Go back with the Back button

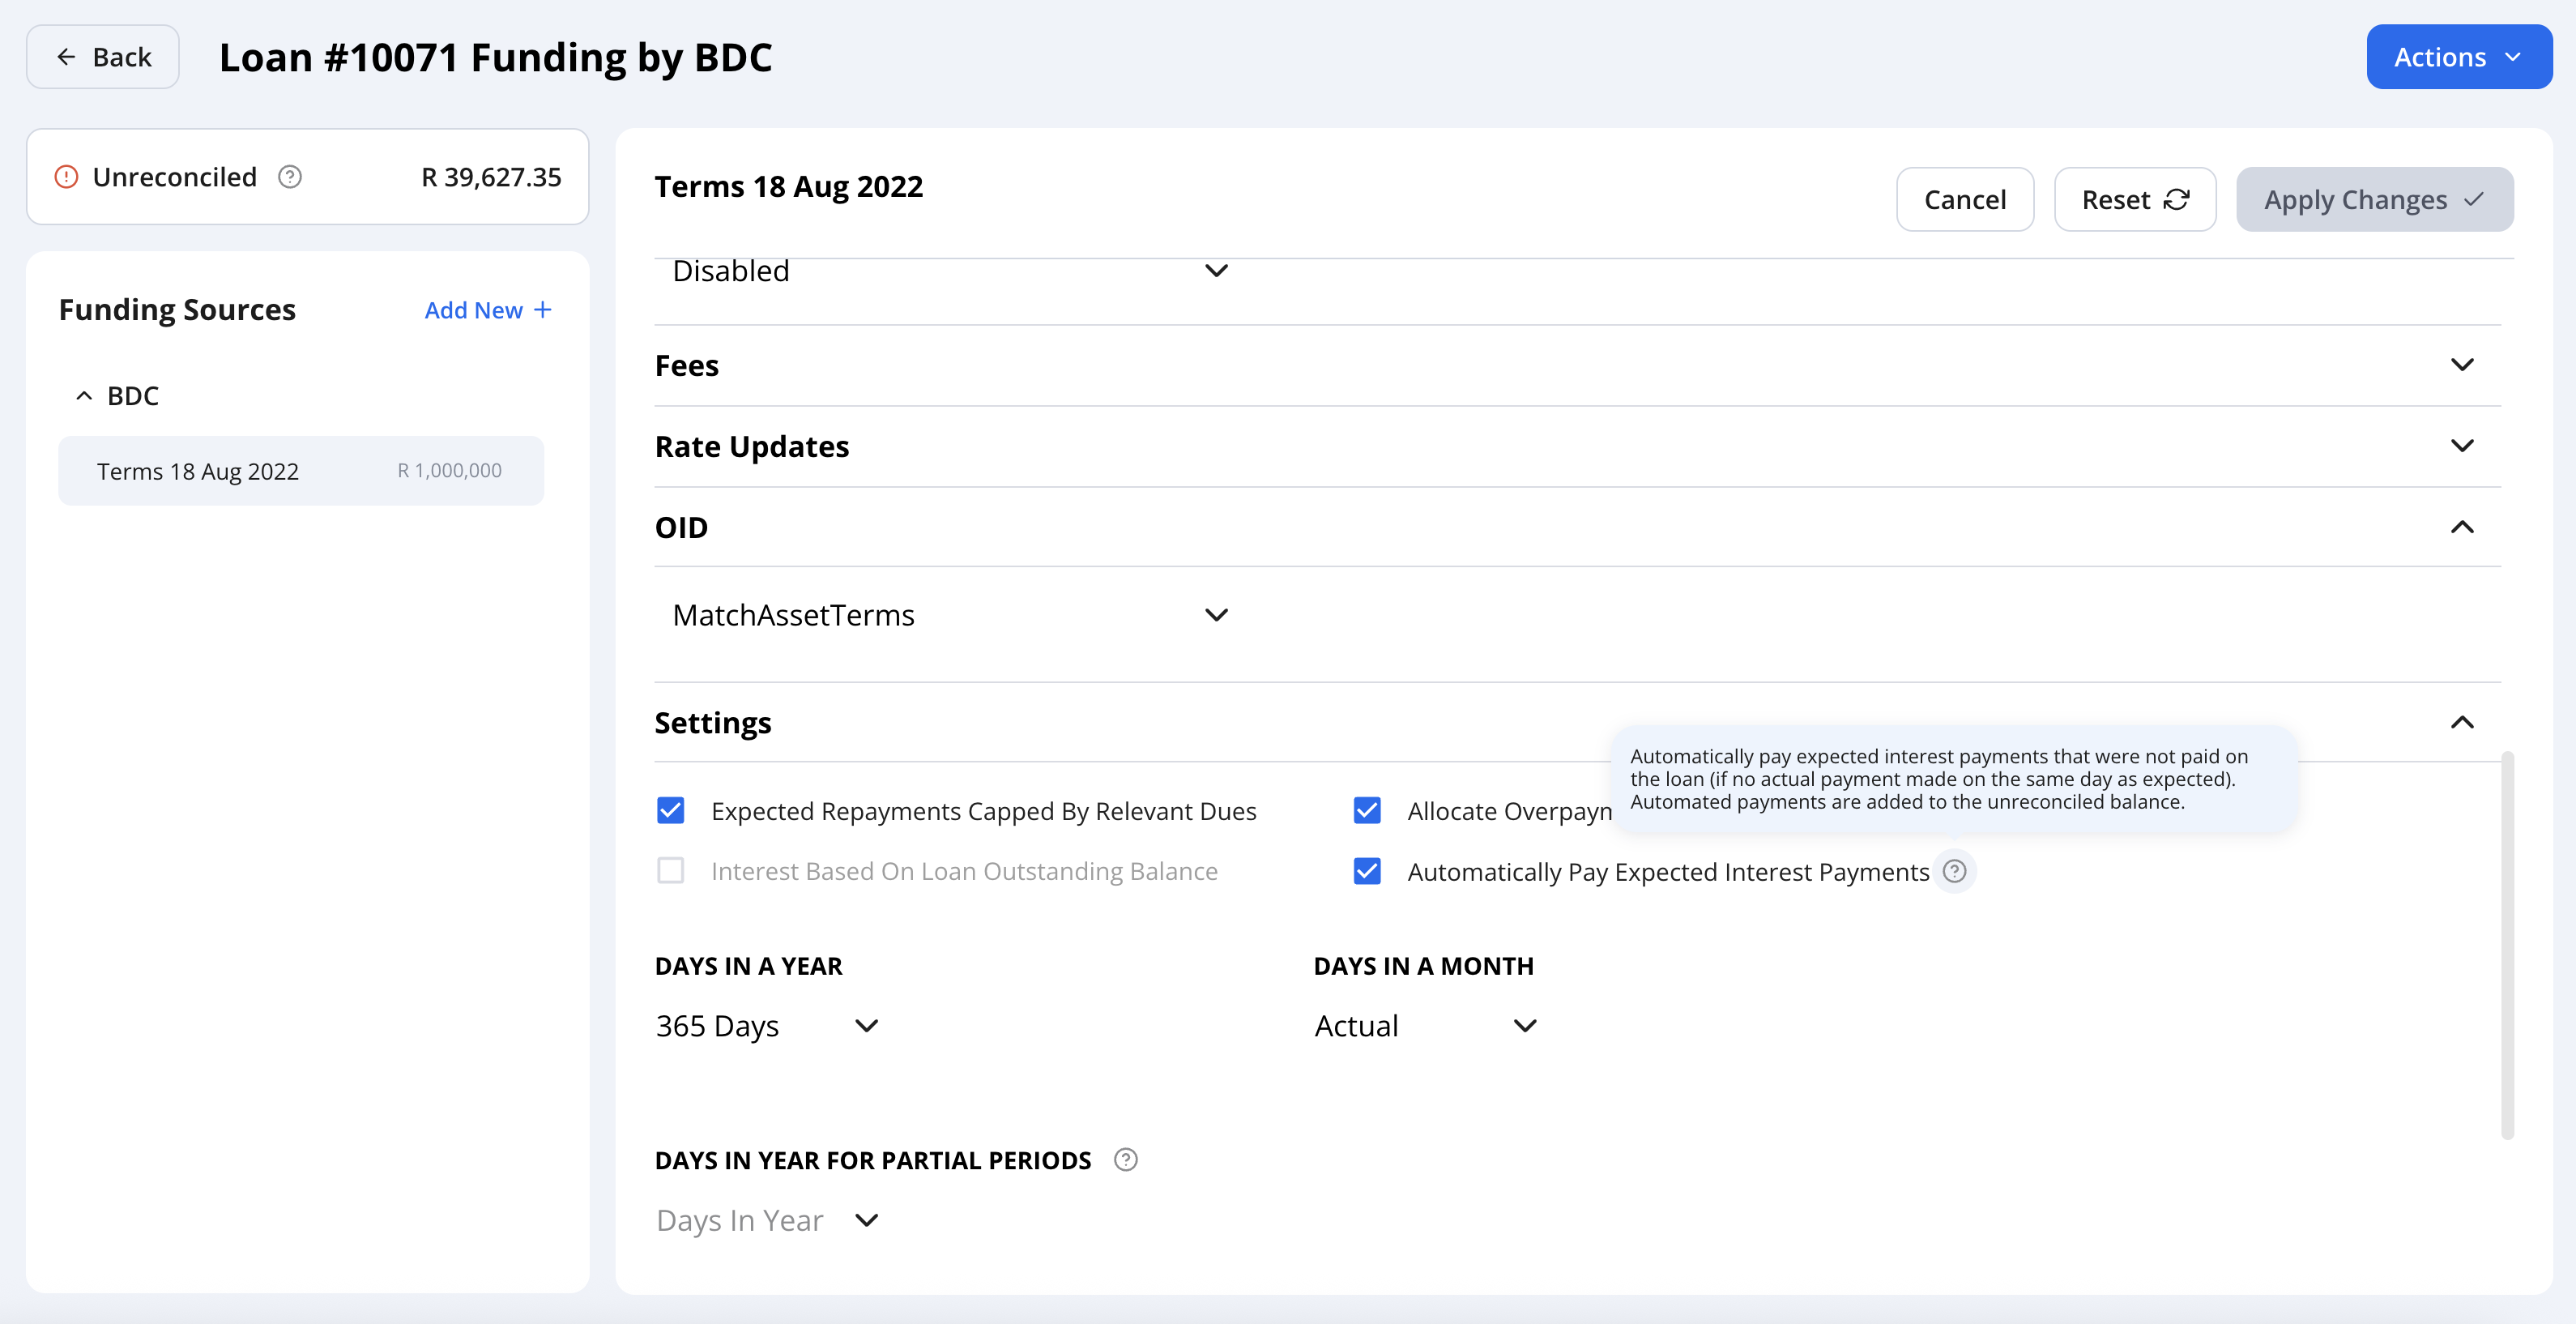point(103,57)
